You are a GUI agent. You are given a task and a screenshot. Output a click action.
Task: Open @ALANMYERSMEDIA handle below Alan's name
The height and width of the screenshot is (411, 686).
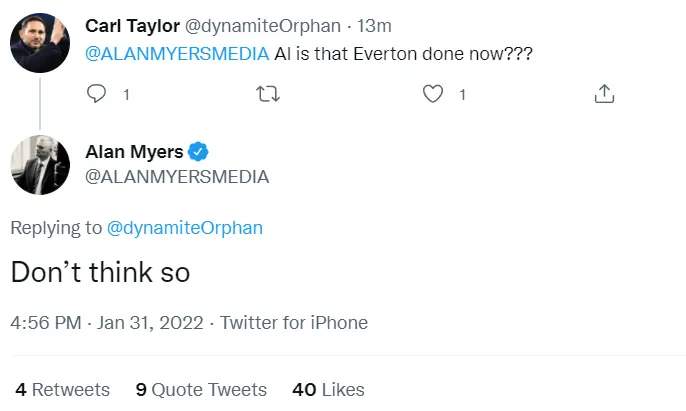coord(177,176)
